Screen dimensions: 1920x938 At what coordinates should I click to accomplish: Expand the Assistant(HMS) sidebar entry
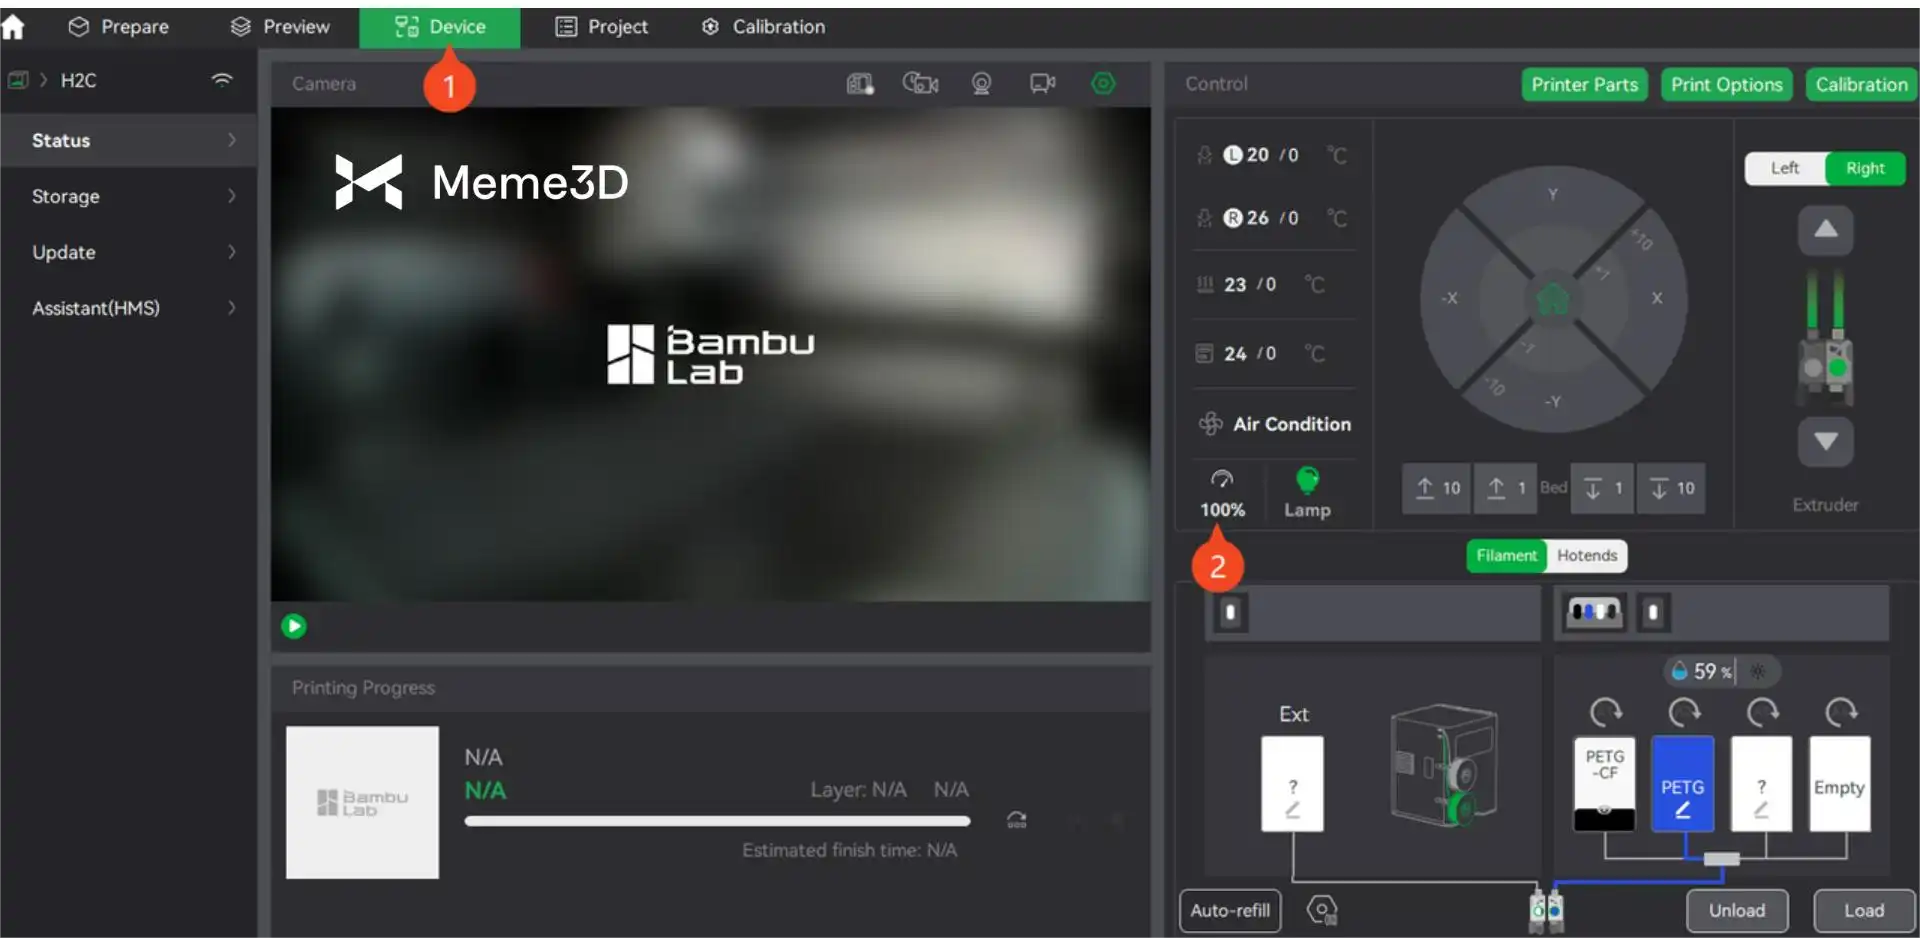pyautogui.click(x=128, y=308)
